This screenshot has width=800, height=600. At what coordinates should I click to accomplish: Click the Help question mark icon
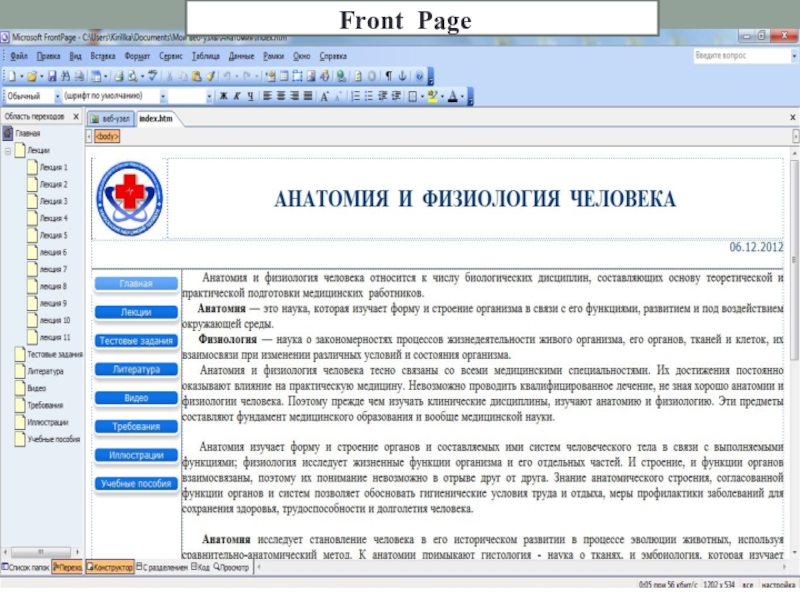[x=419, y=77]
